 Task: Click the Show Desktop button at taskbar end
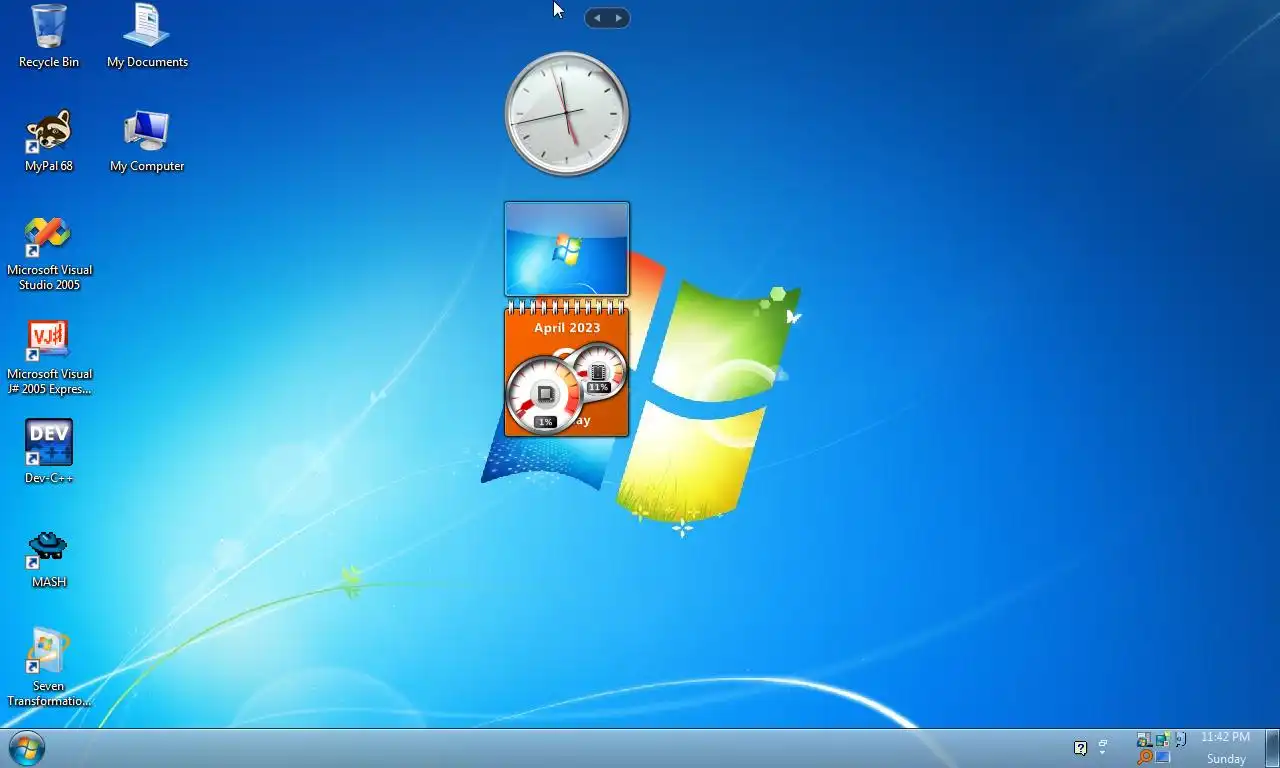click(1272, 748)
